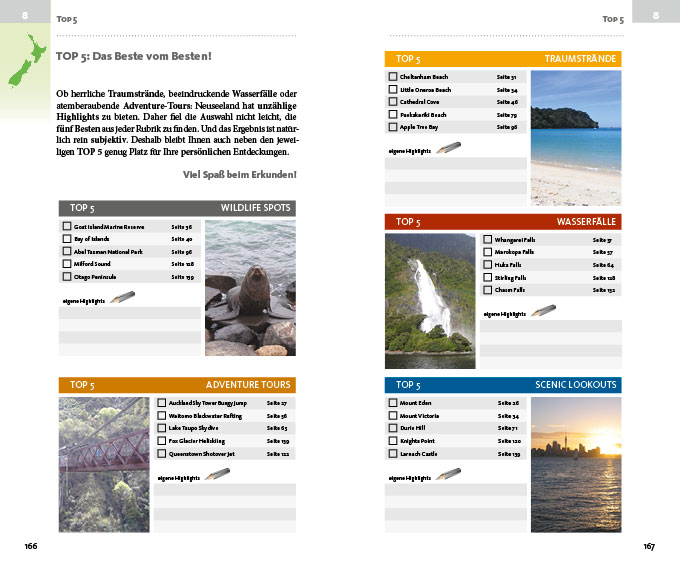Check the Milford Sound checkbox
This screenshot has height=567, width=680.
click(x=66, y=264)
